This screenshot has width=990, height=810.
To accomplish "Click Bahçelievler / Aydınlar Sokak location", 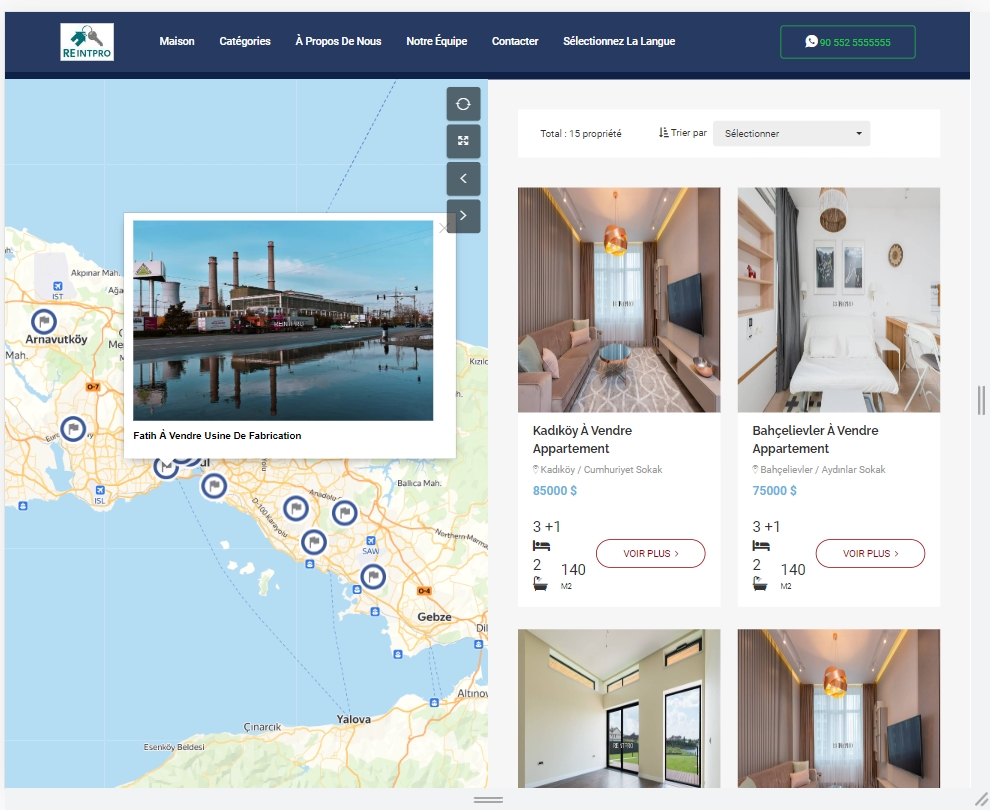I will [x=823, y=470].
